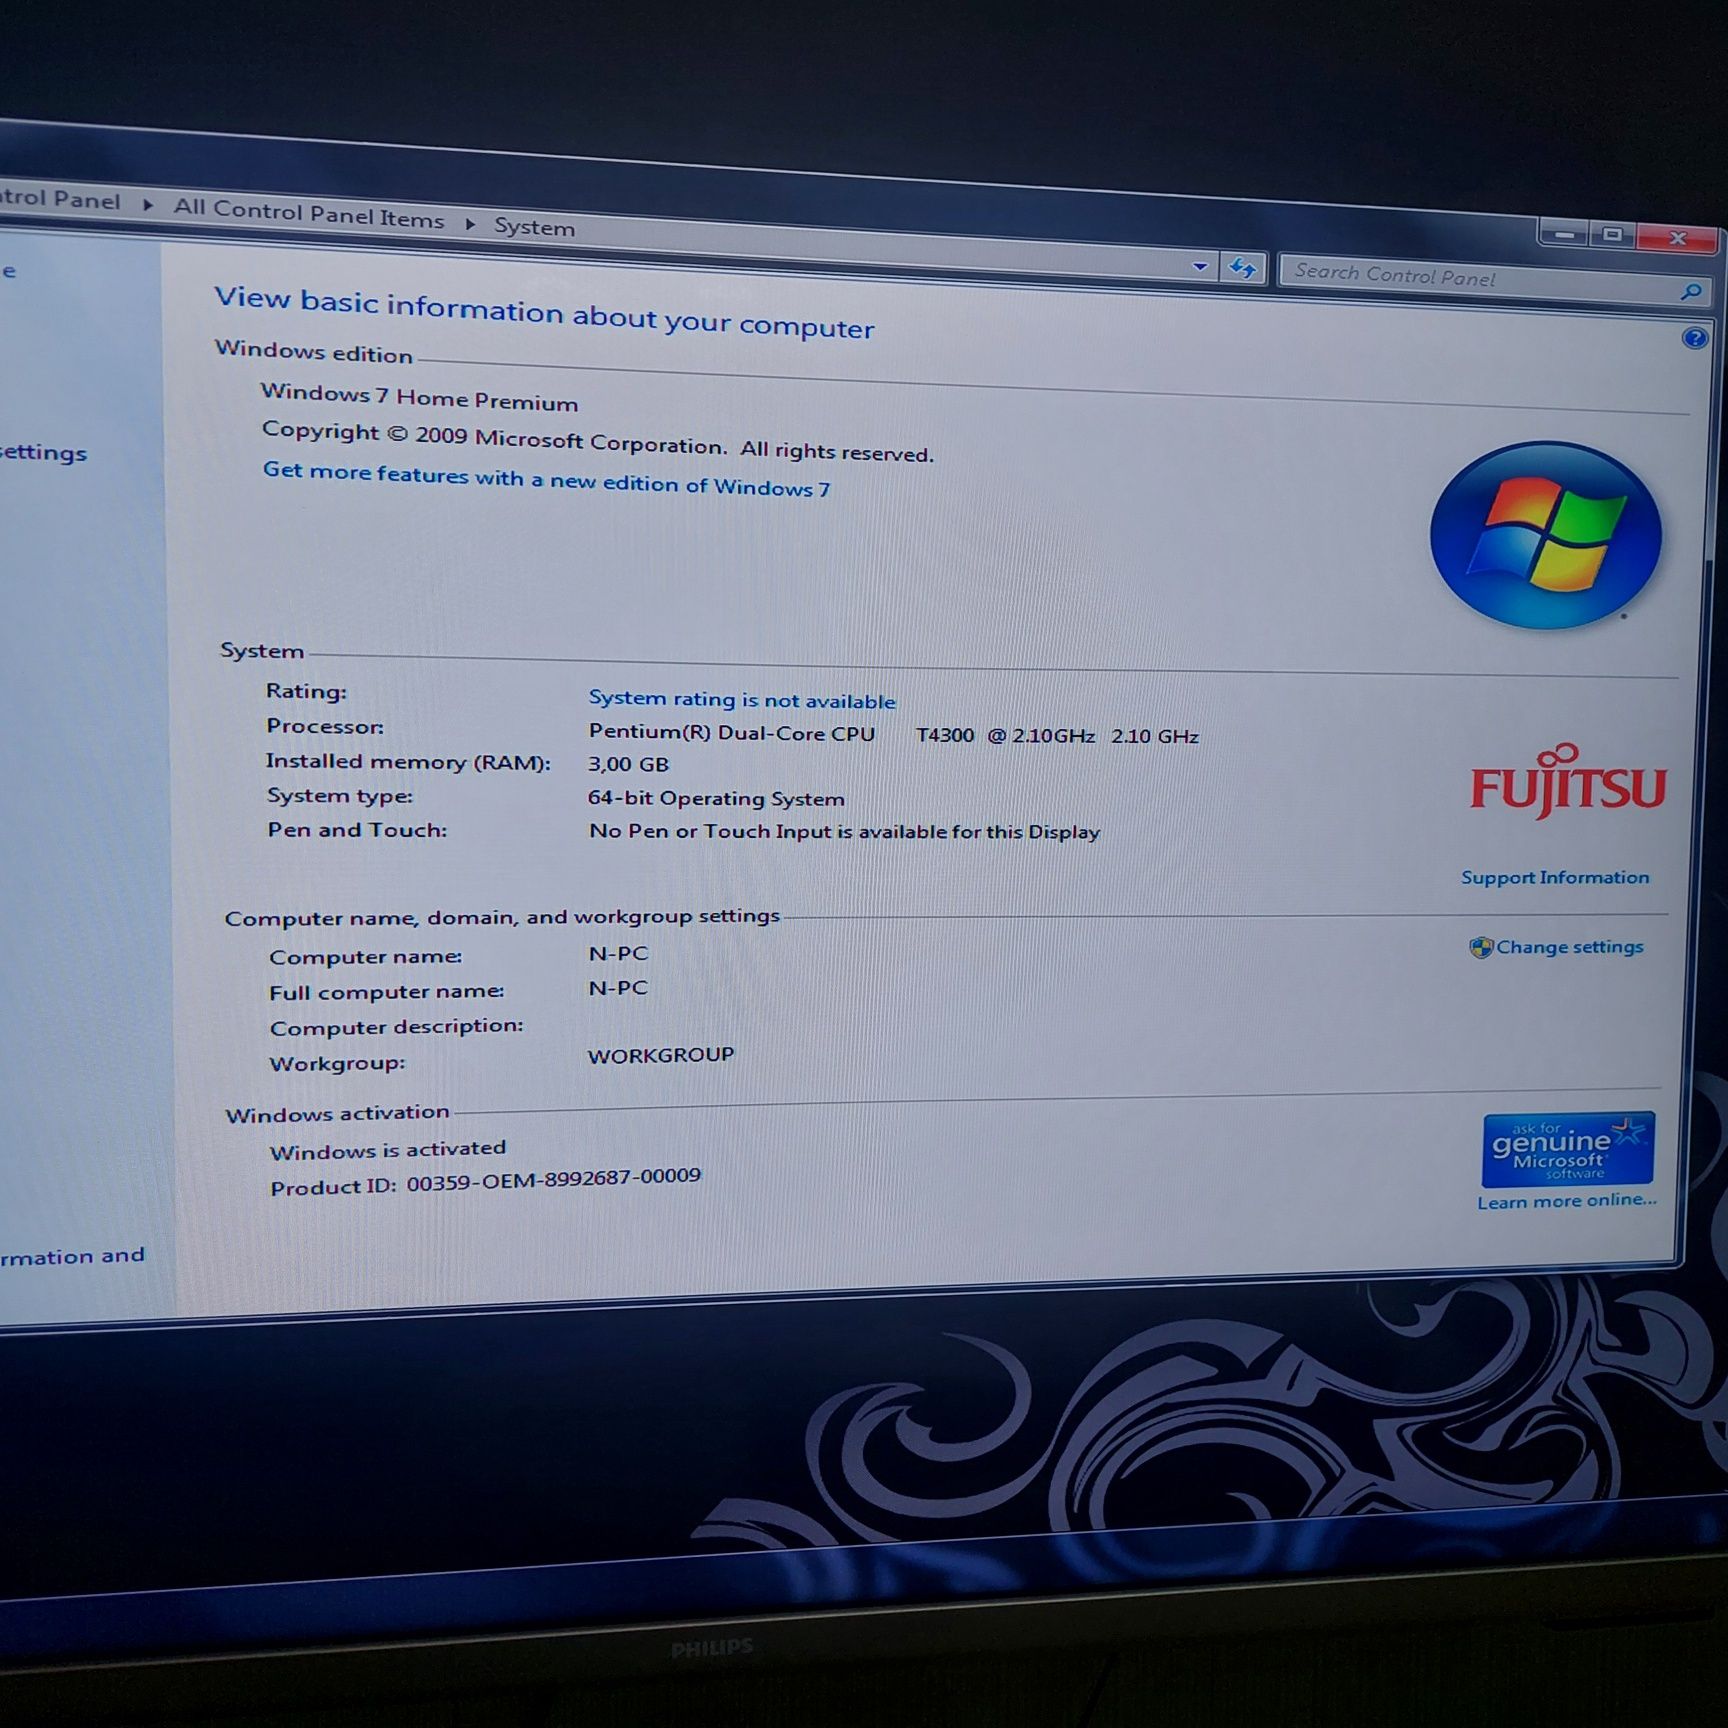Click the WORKGROUP value
The width and height of the screenshot is (1728, 1728).
click(660, 1055)
